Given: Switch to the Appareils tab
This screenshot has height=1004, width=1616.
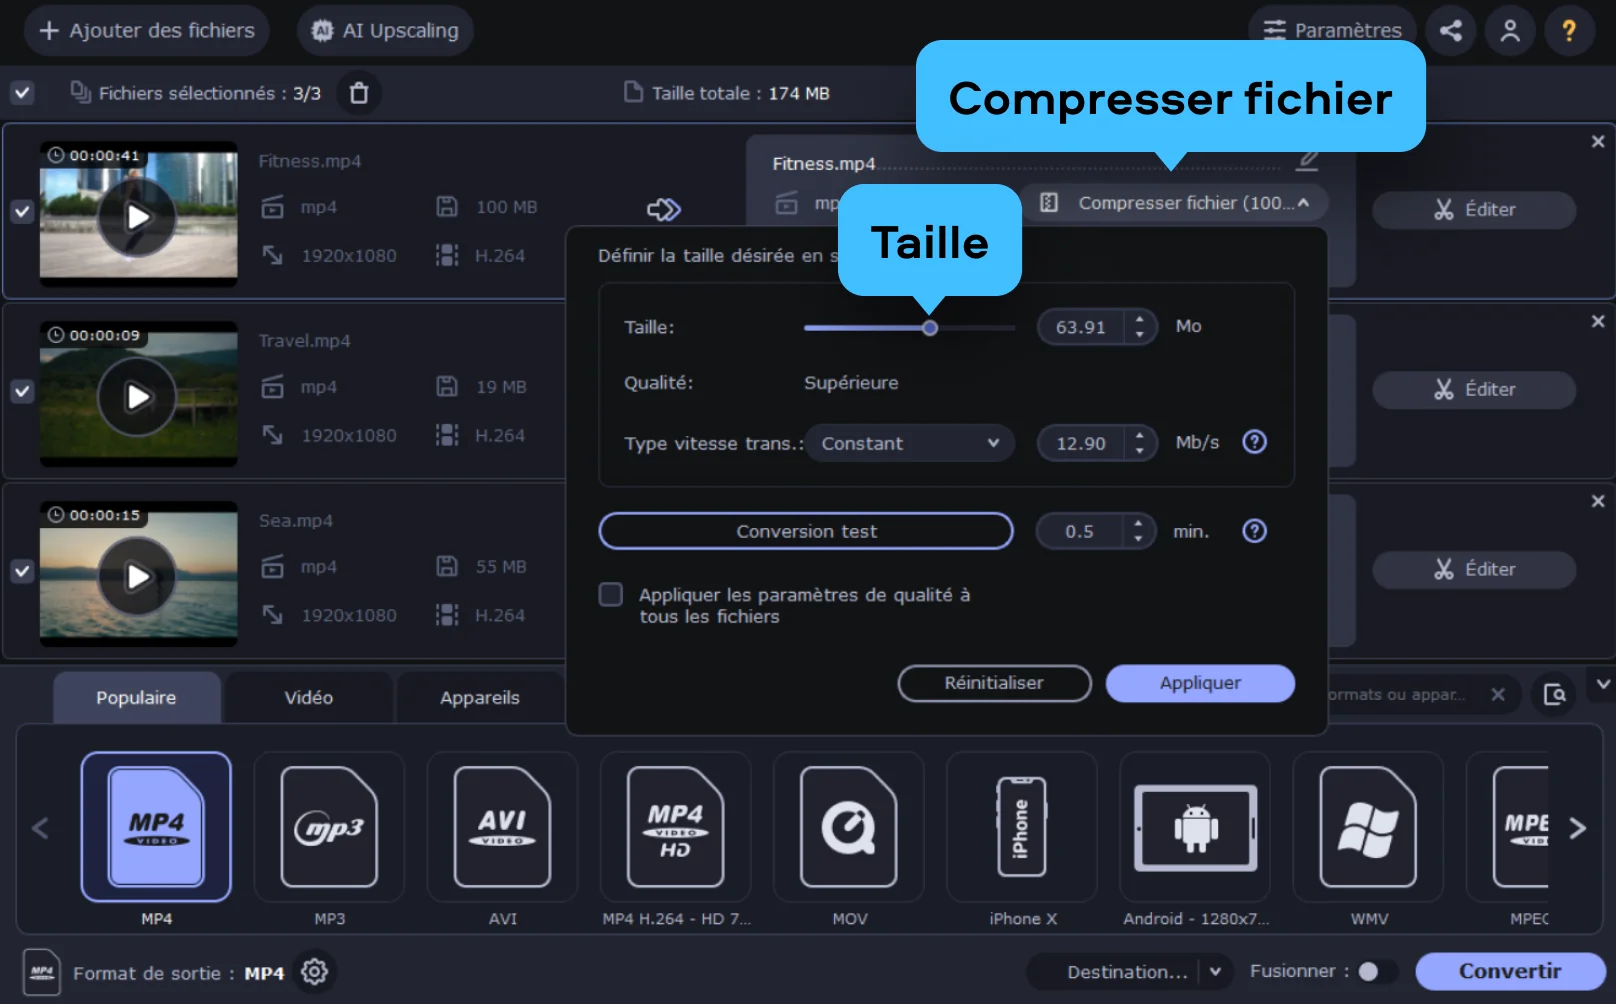Looking at the screenshot, I should click(480, 697).
